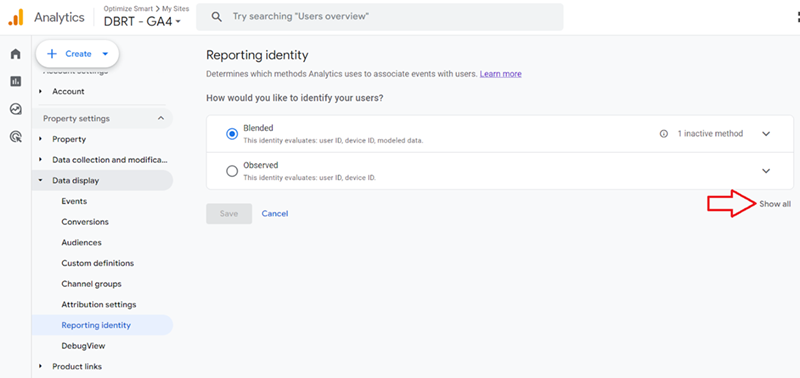Open the Reports bar chart icon
This screenshot has height=378, width=800.
point(16,81)
